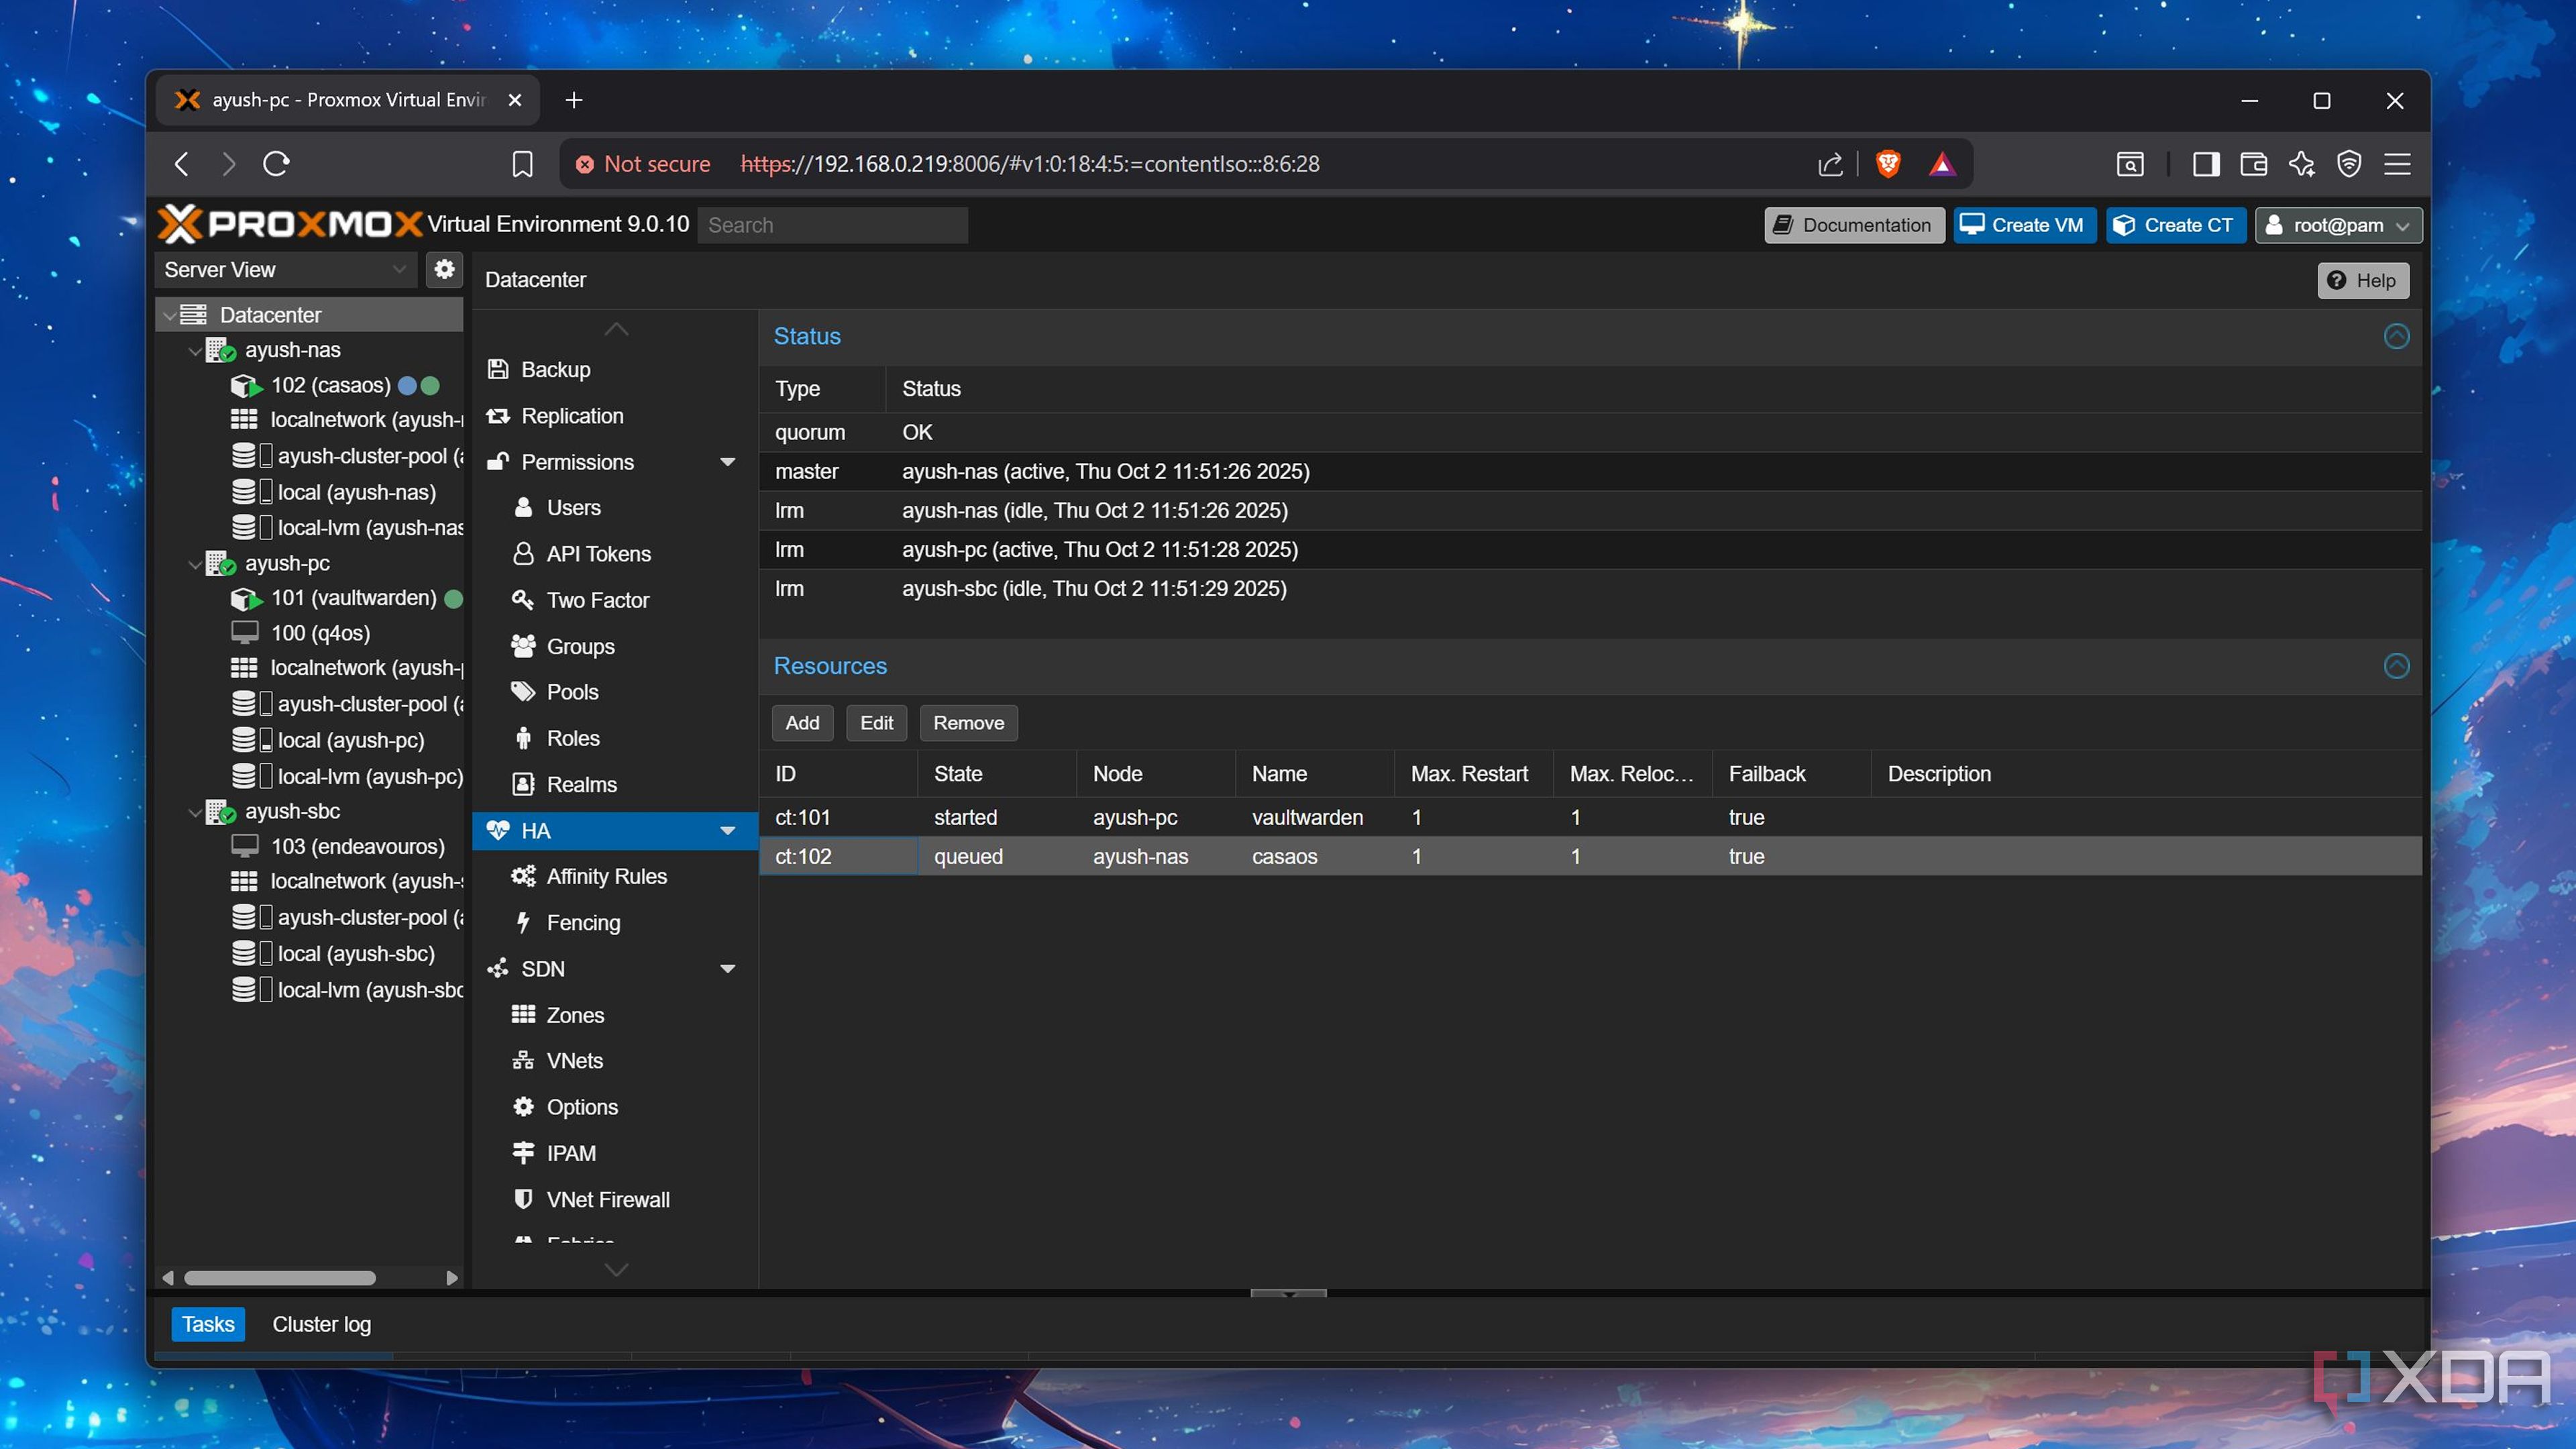Click the VNet Firewall shield icon
2576x1449 pixels.
(x=523, y=1200)
